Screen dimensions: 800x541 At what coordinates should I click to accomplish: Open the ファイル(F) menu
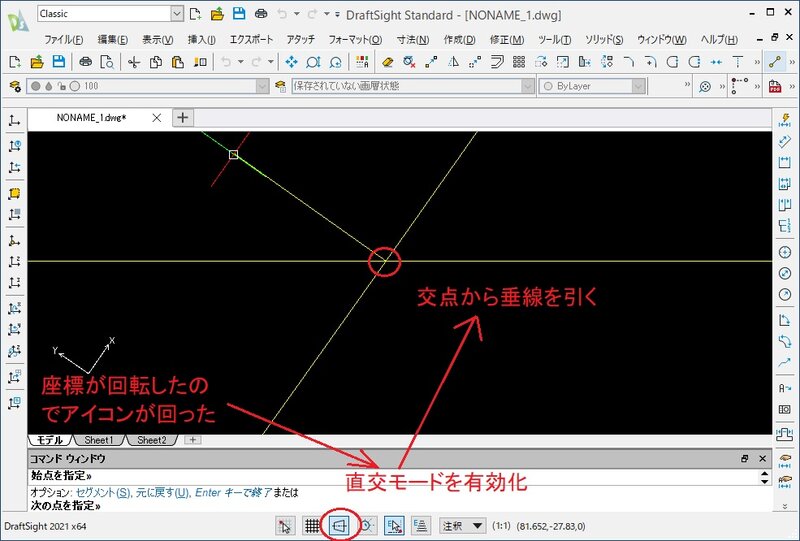click(63, 39)
